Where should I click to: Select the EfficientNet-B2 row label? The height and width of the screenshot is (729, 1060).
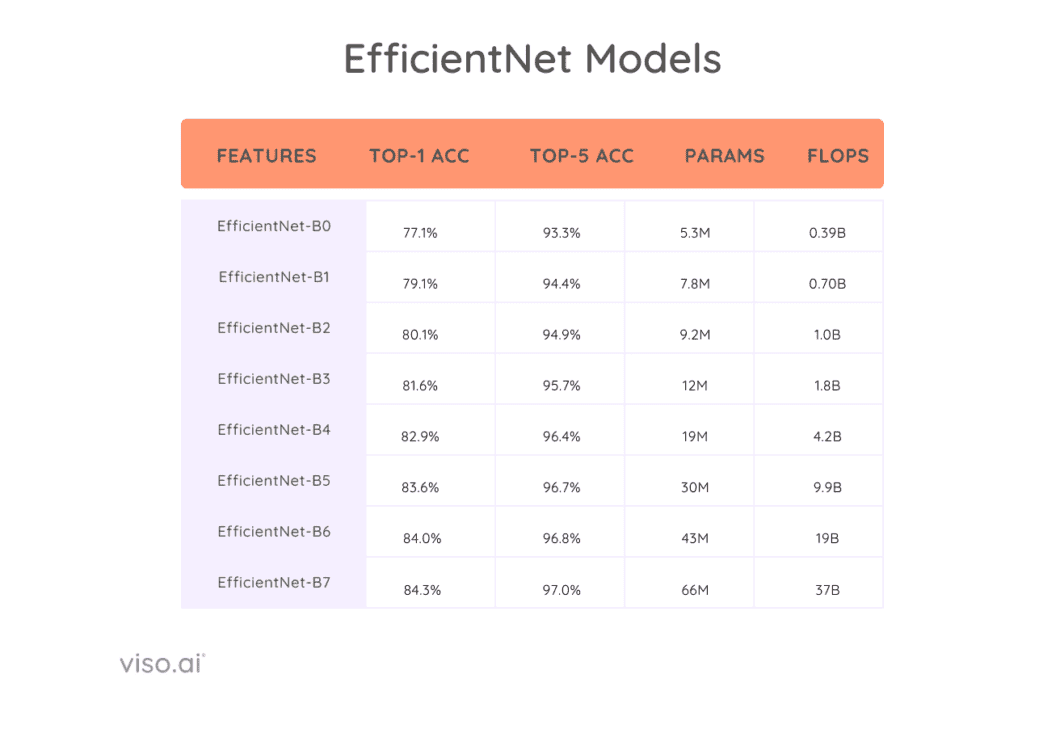[x=274, y=328]
